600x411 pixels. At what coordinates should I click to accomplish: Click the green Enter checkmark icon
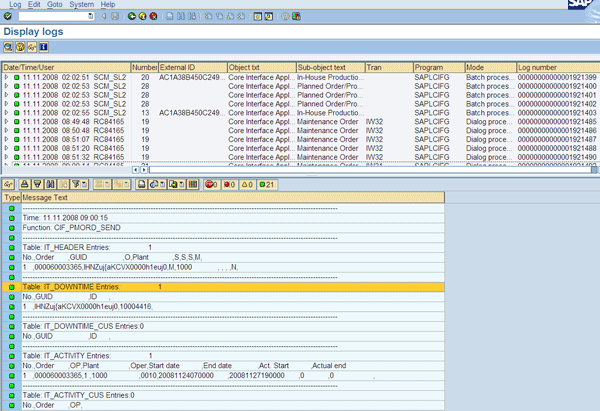pos(8,18)
